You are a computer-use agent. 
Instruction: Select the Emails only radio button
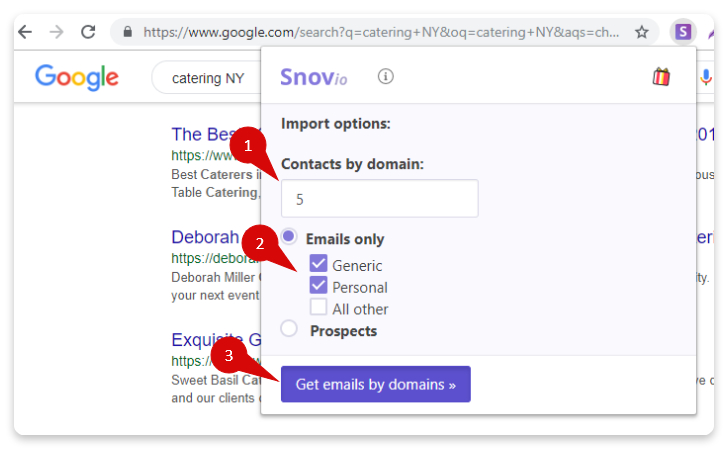pyautogui.click(x=289, y=236)
